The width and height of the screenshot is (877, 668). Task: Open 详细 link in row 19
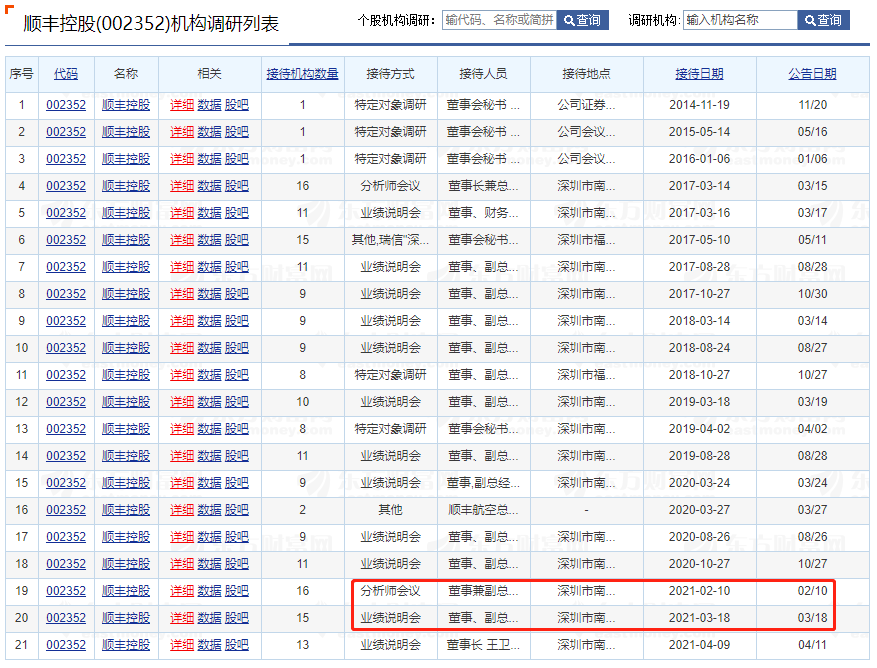tap(182, 591)
